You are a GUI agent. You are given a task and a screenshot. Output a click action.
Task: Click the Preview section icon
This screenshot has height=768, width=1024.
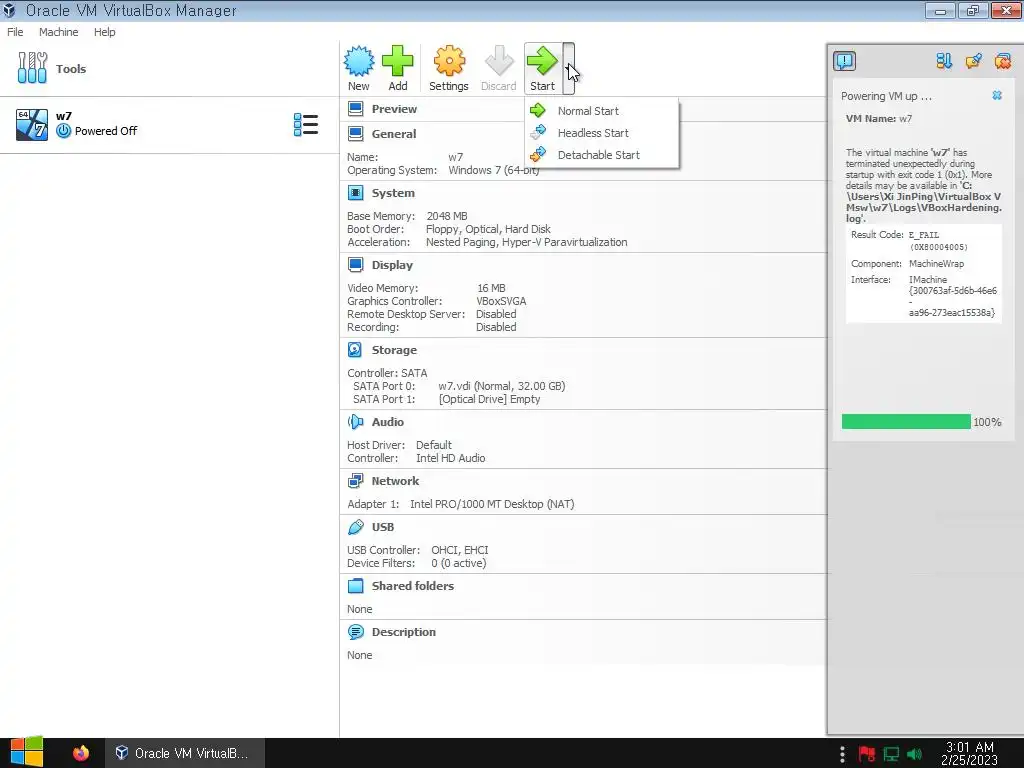pyautogui.click(x=355, y=108)
